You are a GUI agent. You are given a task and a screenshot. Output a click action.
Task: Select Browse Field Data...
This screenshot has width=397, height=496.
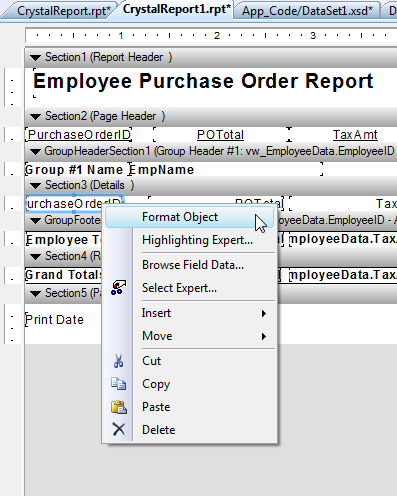[x=193, y=265]
